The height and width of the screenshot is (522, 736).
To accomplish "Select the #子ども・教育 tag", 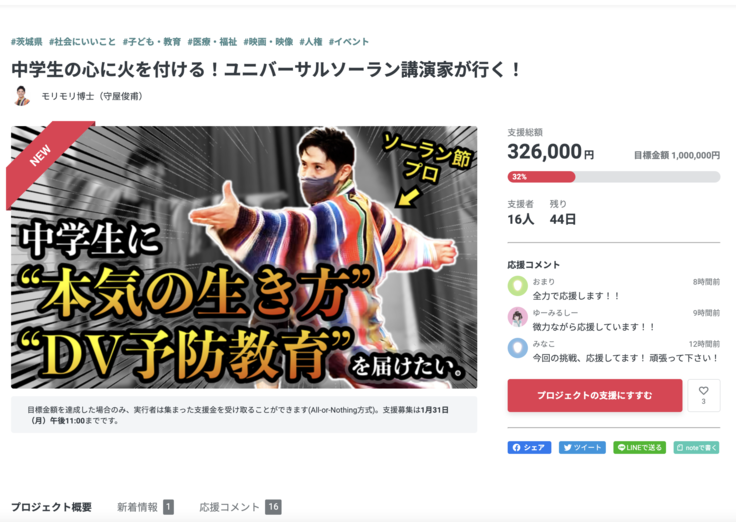I will click(152, 42).
